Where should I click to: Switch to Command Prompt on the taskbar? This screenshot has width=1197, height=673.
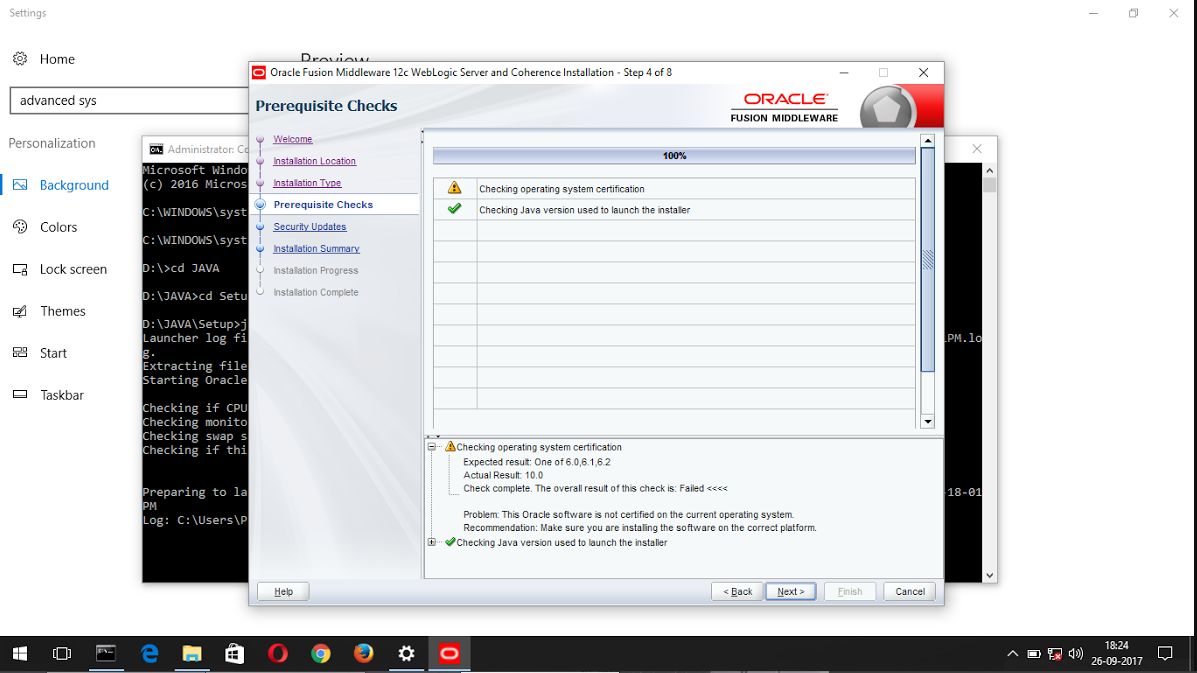[x=105, y=654]
